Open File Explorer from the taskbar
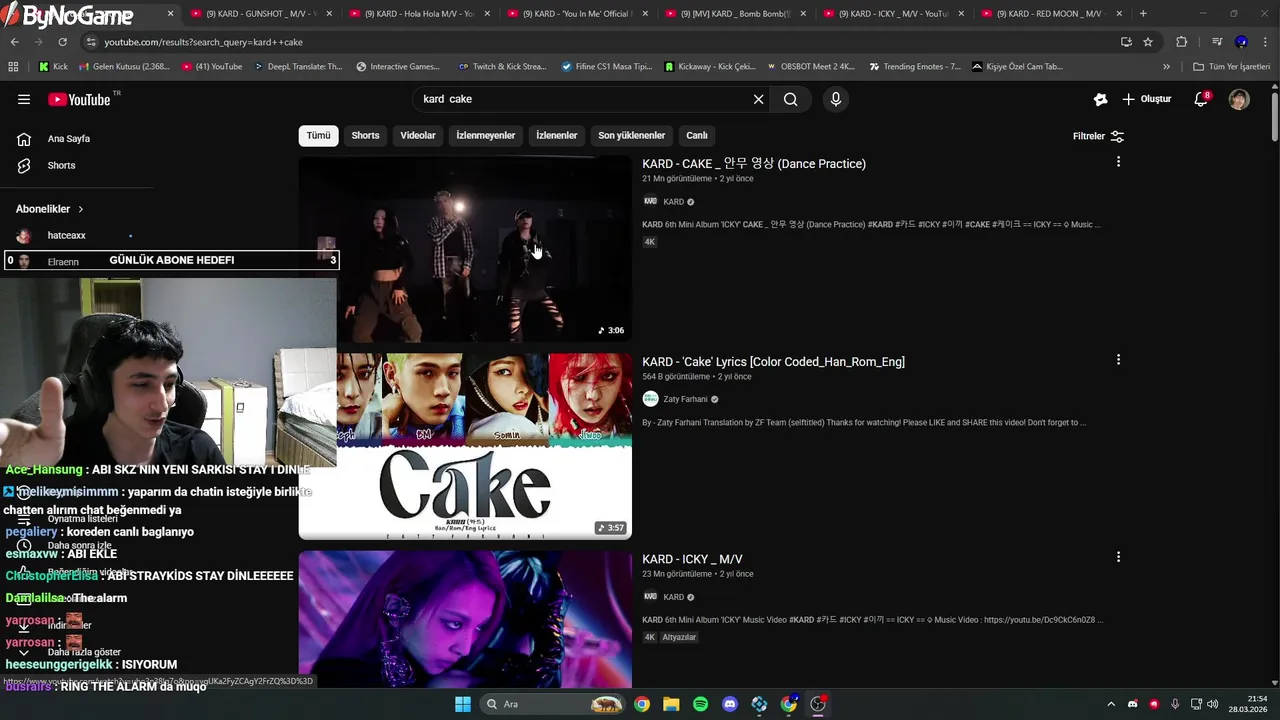 pos(671,704)
